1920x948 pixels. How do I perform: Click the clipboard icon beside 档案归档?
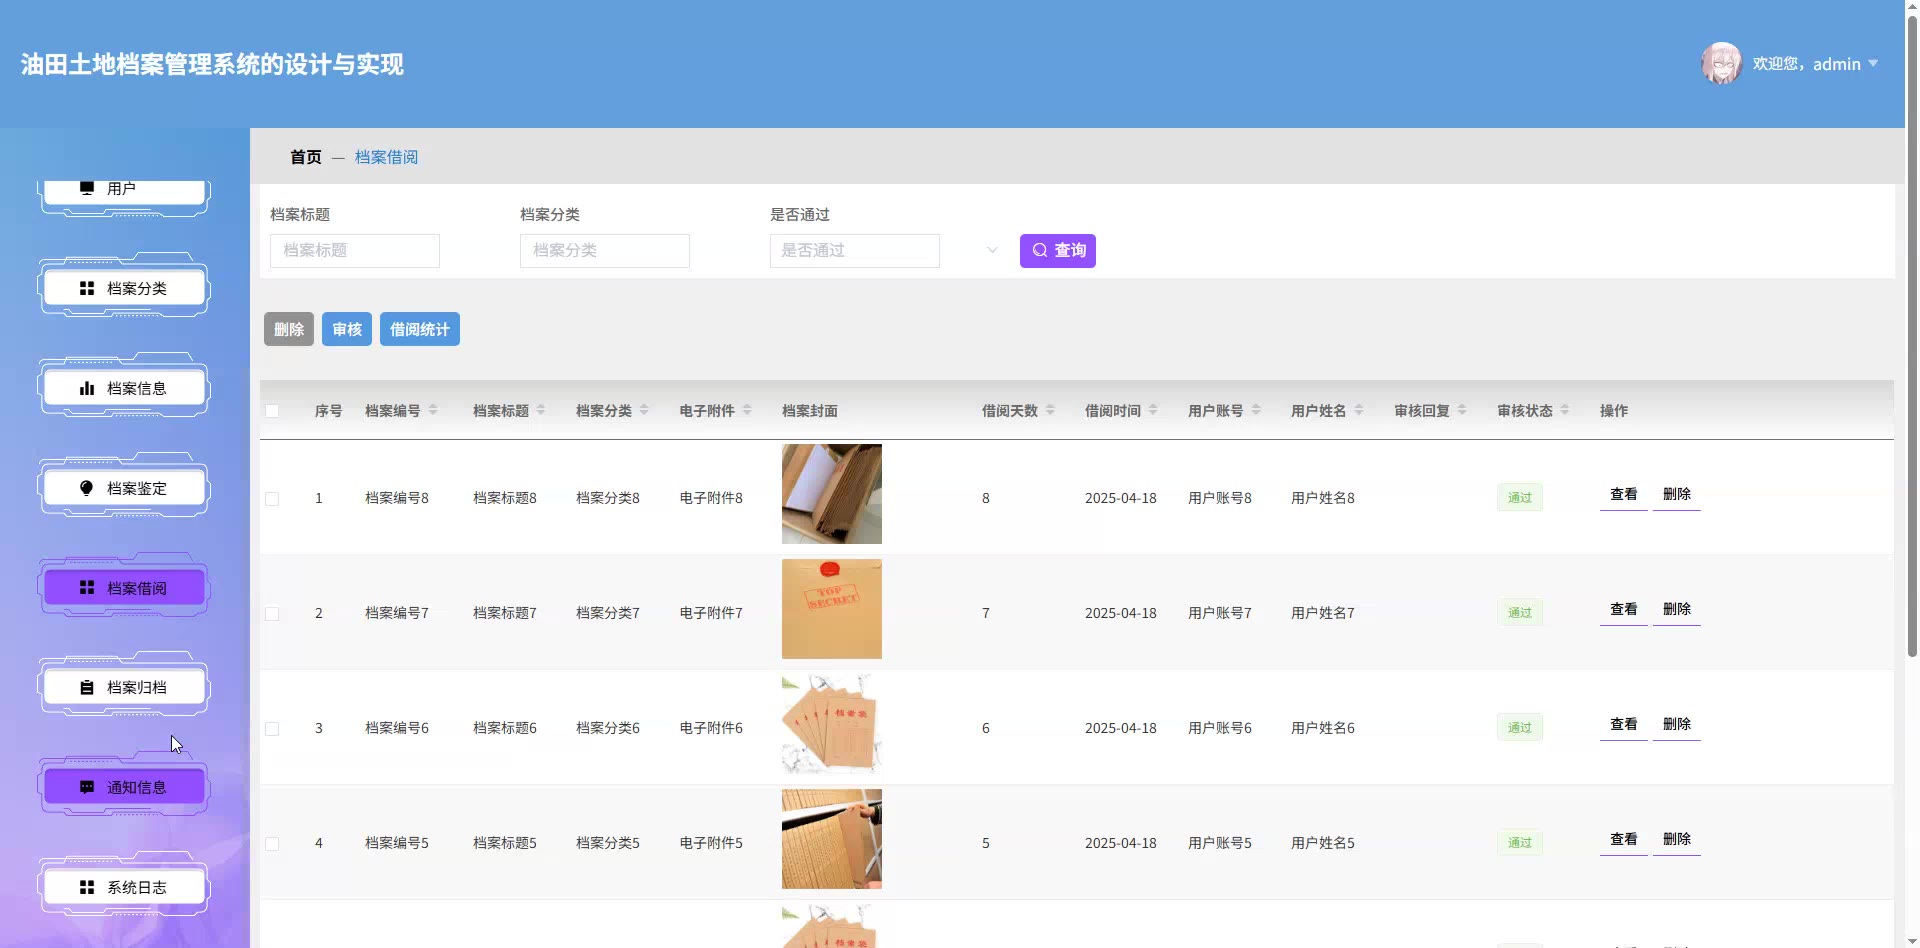[87, 688]
